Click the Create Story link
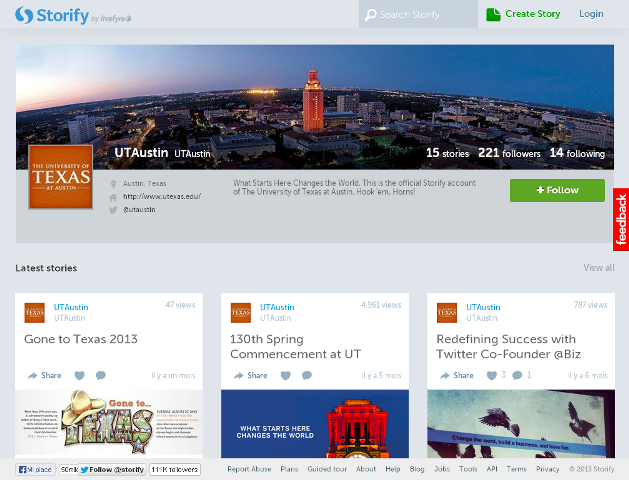 (532, 14)
